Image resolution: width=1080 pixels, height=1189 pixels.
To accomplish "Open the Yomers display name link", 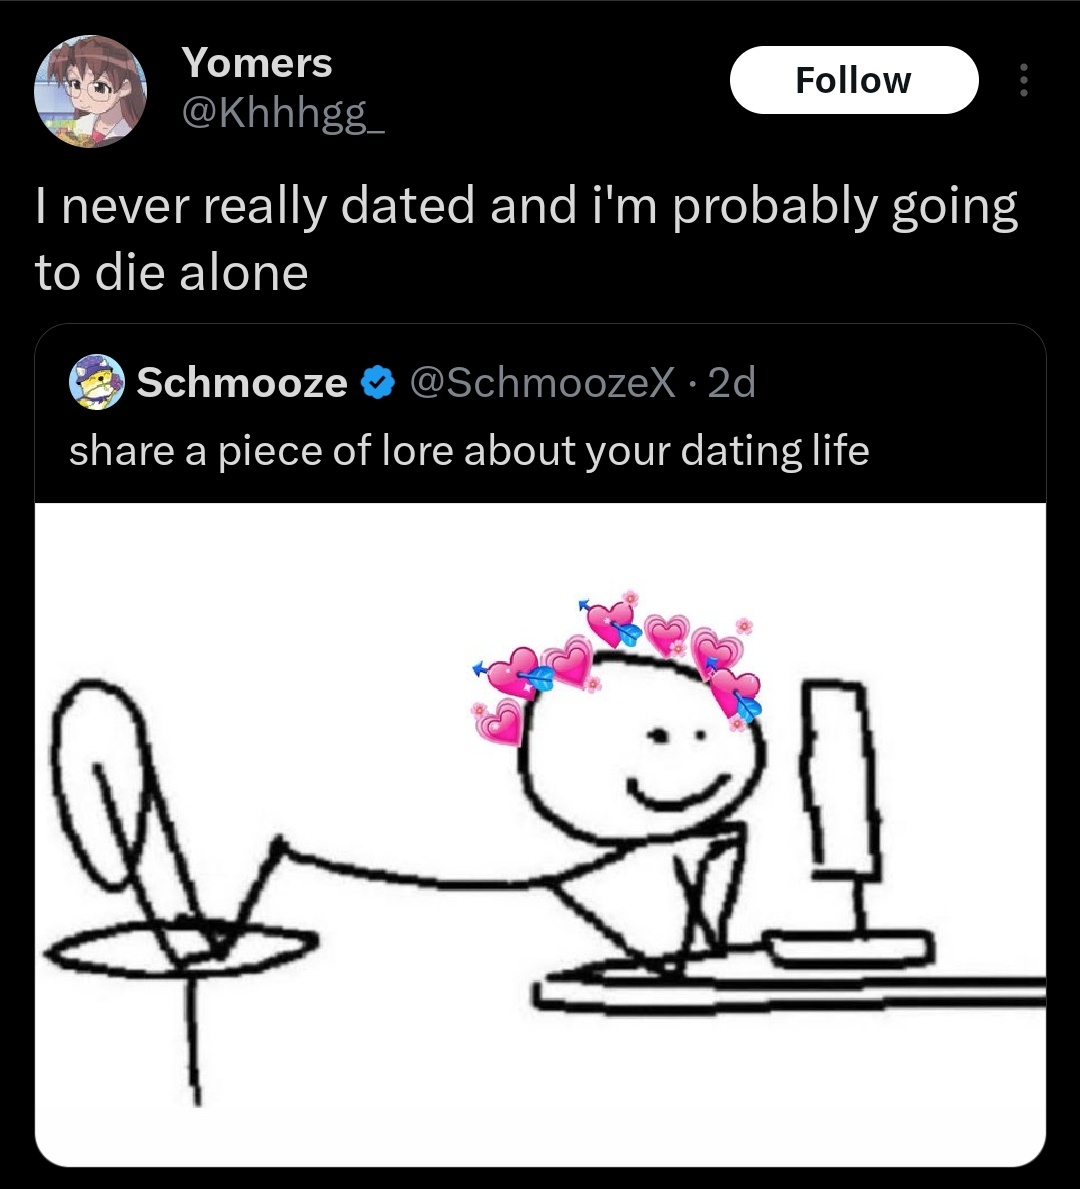I will [x=256, y=62].
